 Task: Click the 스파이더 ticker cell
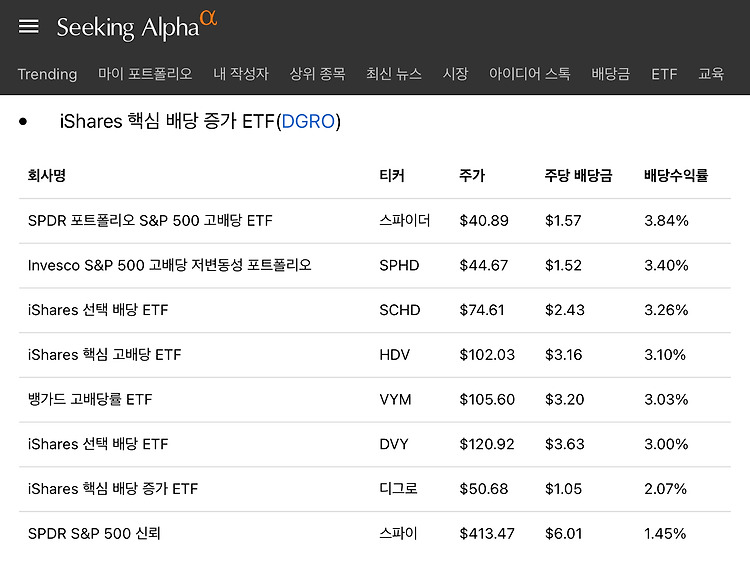[x=405, y=220]
